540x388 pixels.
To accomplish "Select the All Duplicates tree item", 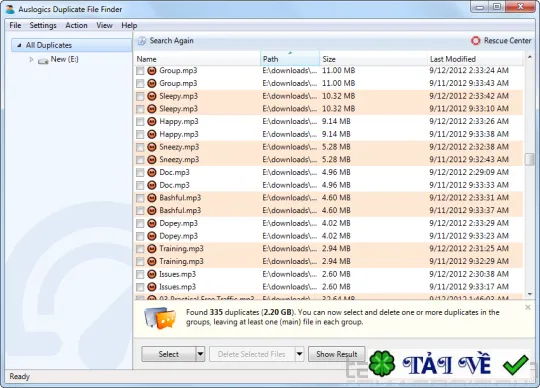I will (71, 45).
